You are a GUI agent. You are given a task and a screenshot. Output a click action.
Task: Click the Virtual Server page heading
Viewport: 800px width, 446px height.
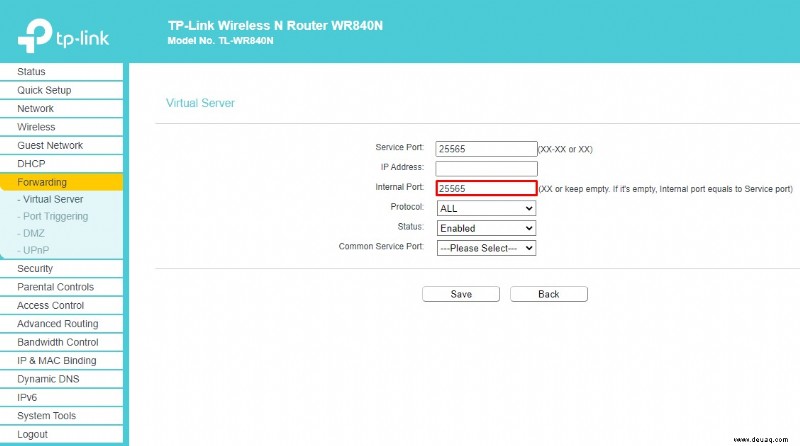click(200, 103)
